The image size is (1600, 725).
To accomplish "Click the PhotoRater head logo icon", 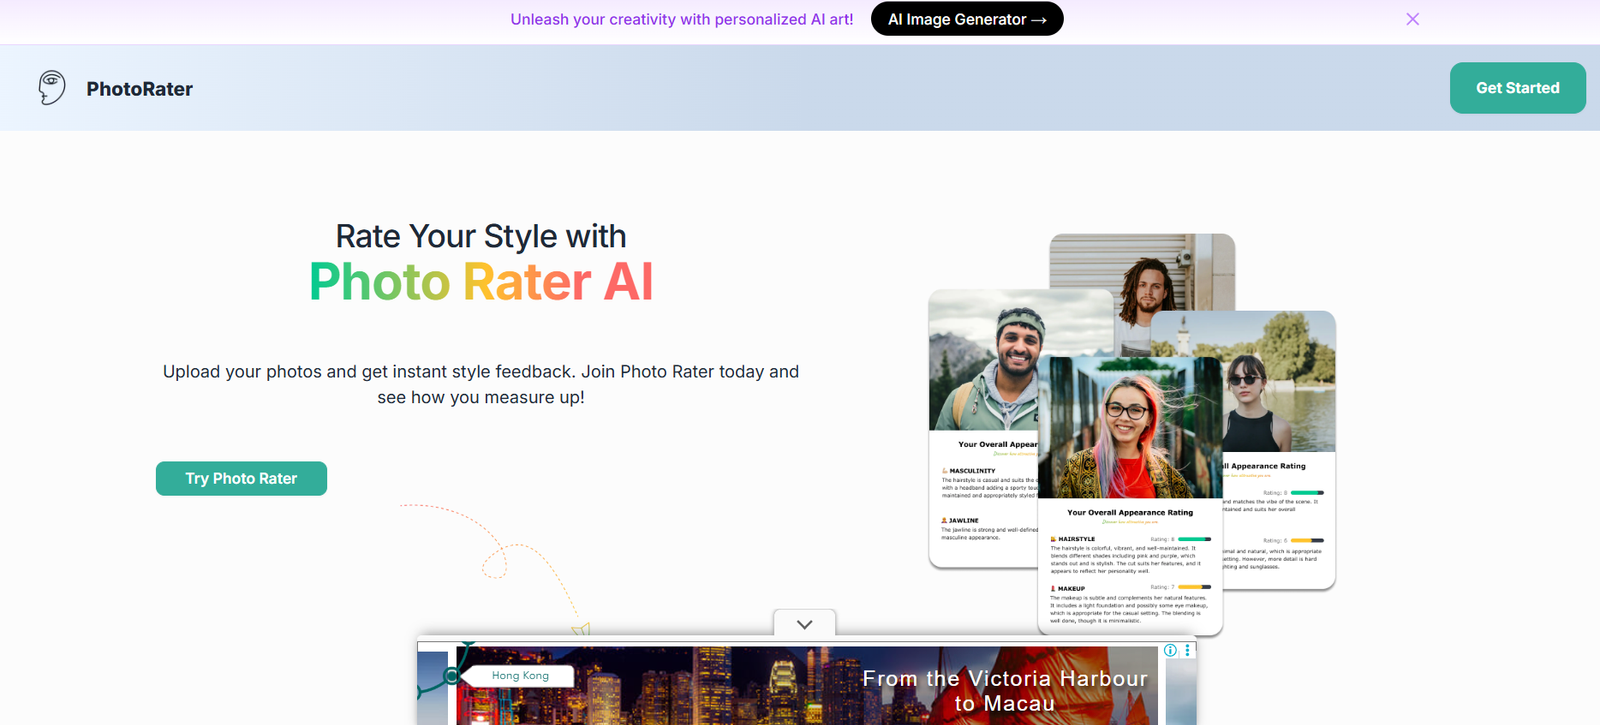I will [x=52, y=88].
